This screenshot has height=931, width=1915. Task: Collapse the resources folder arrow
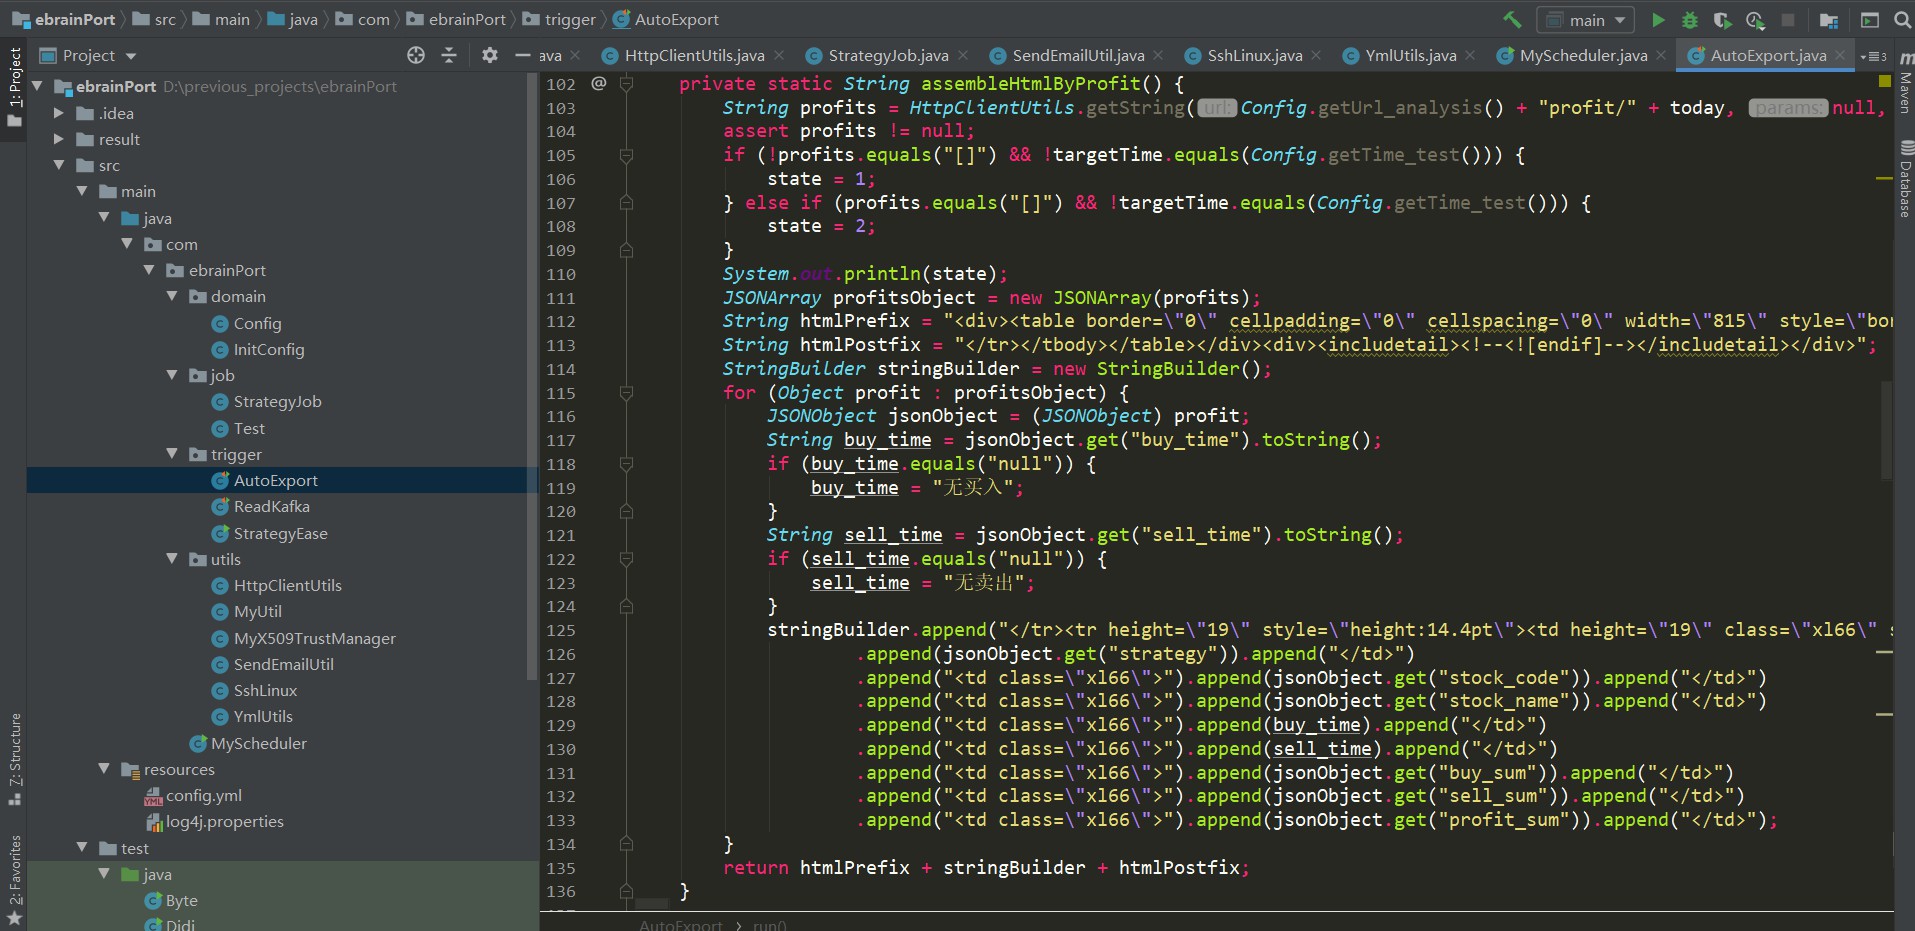pos(104,769)
